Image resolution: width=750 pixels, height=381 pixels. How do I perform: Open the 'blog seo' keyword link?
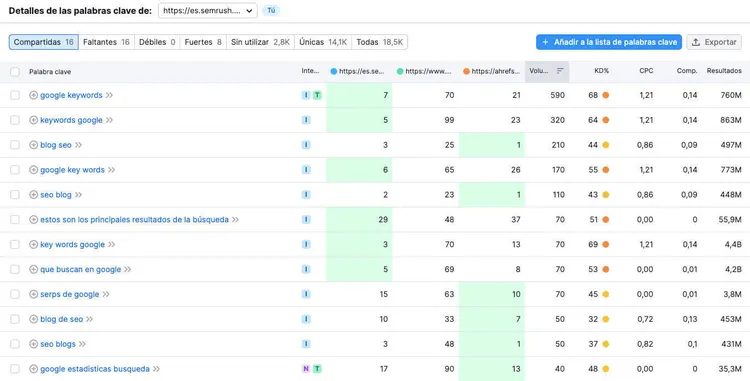coord(55,145)
